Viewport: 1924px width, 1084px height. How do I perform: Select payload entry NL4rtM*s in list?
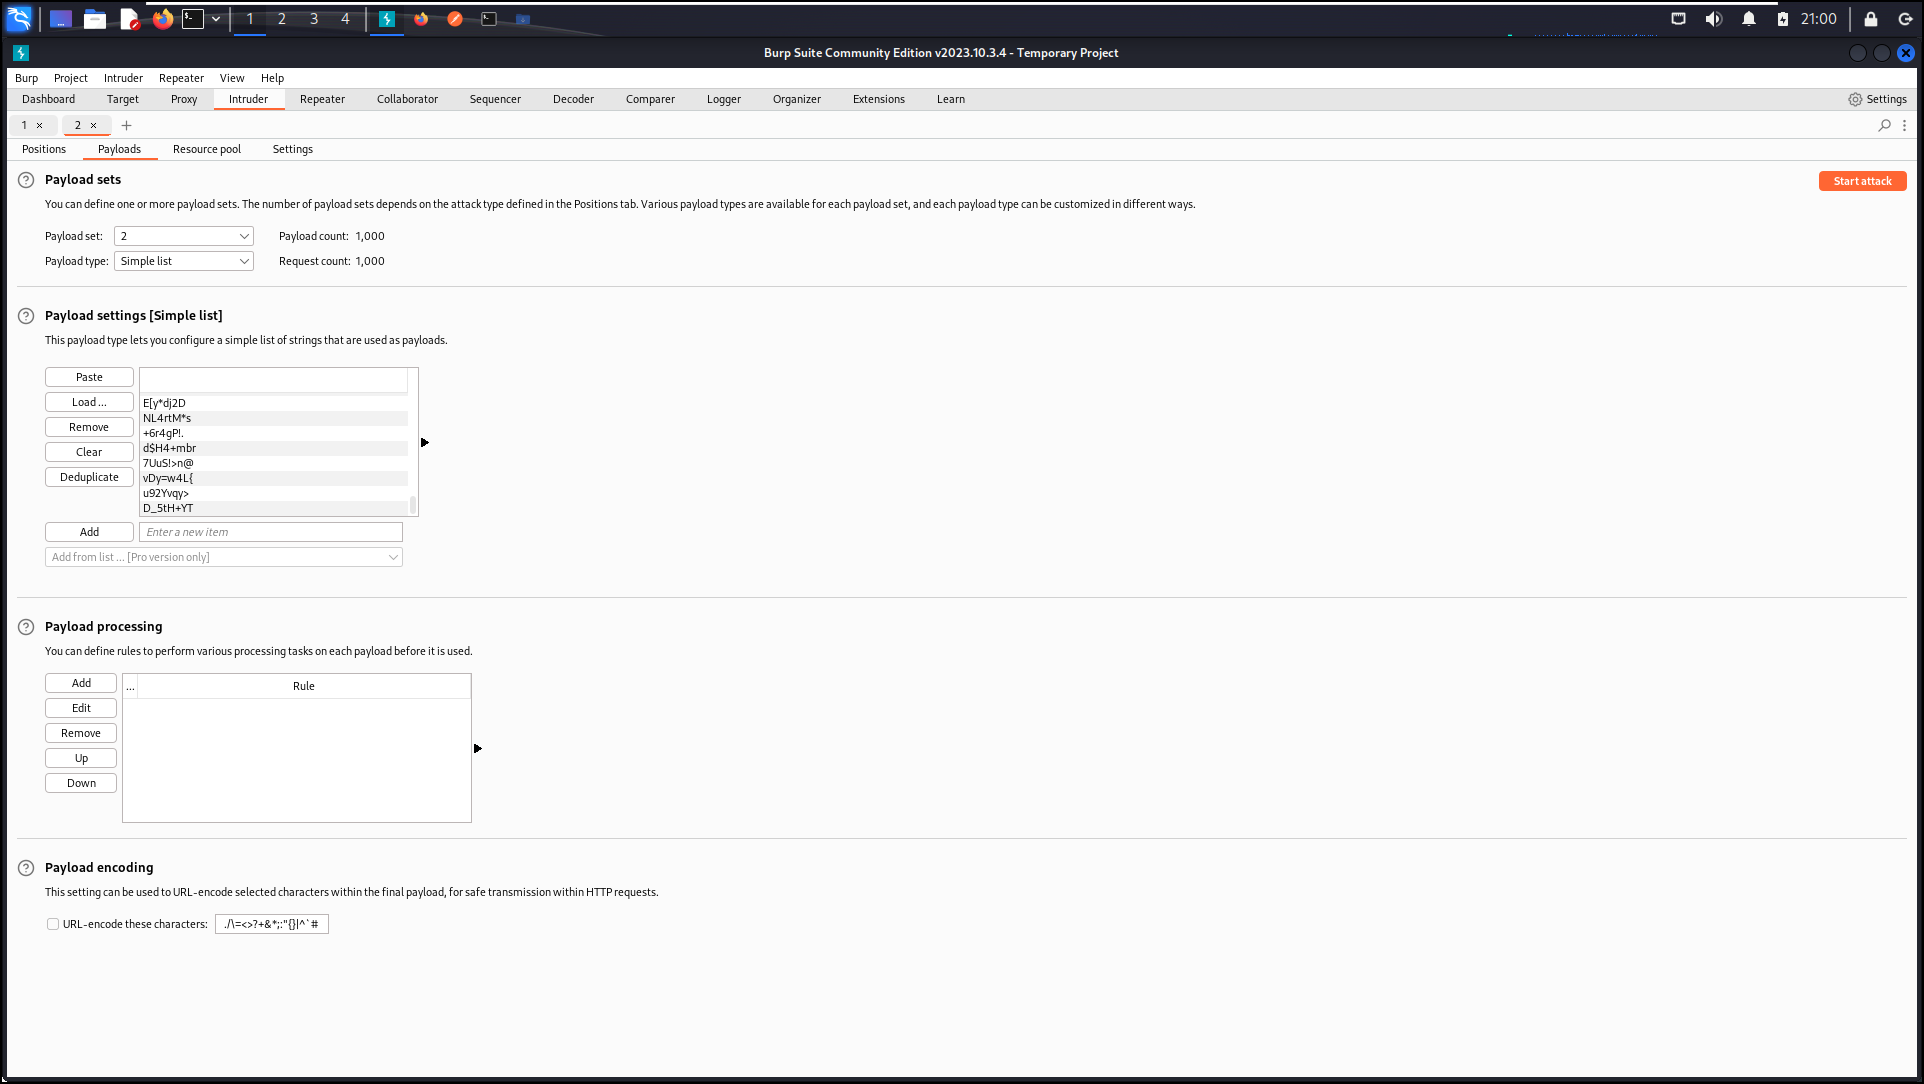[x=274, y=418]
